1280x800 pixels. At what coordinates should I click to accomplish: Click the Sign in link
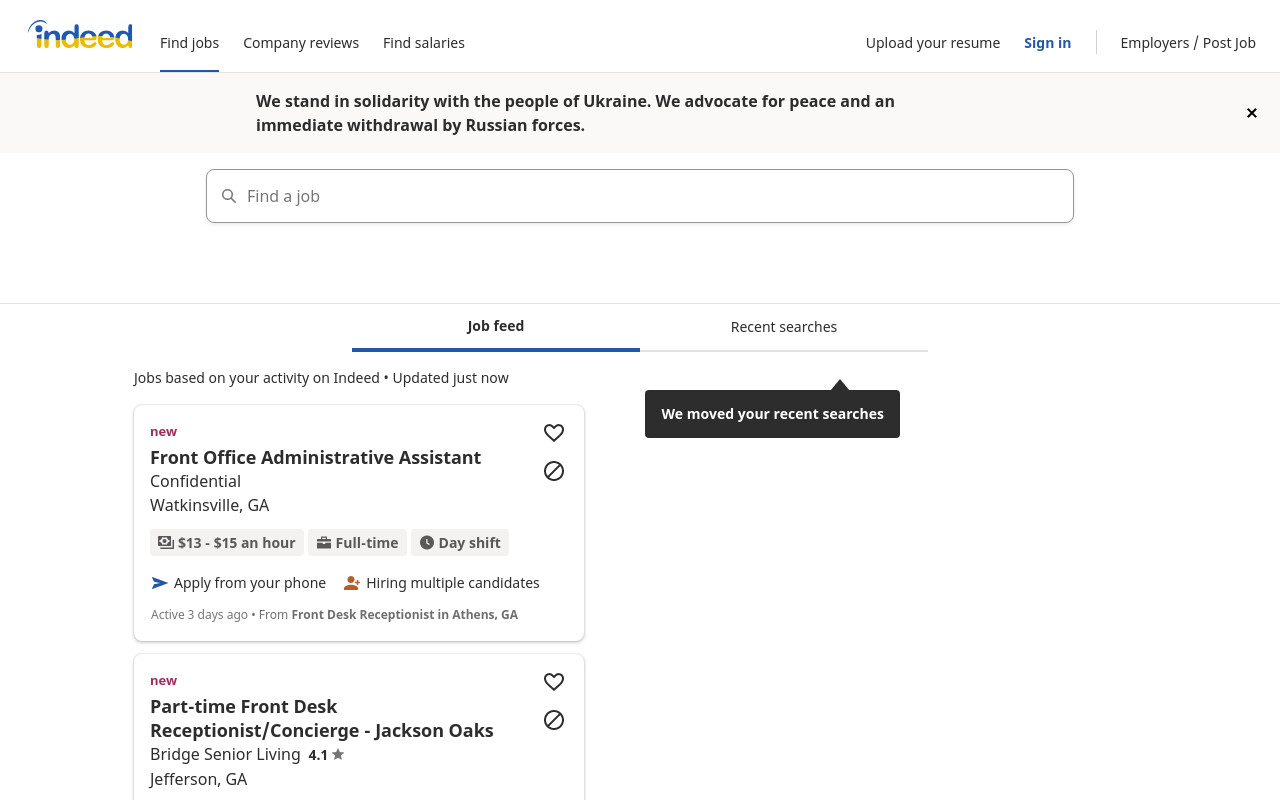click(1047, 43)
